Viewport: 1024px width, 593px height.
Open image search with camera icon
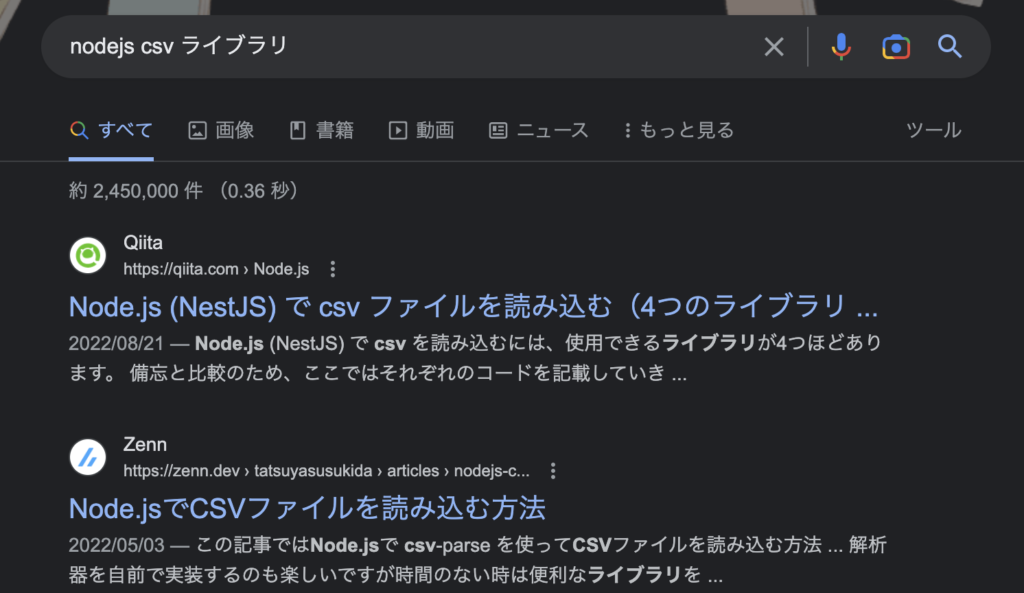[x=896, y=47]
